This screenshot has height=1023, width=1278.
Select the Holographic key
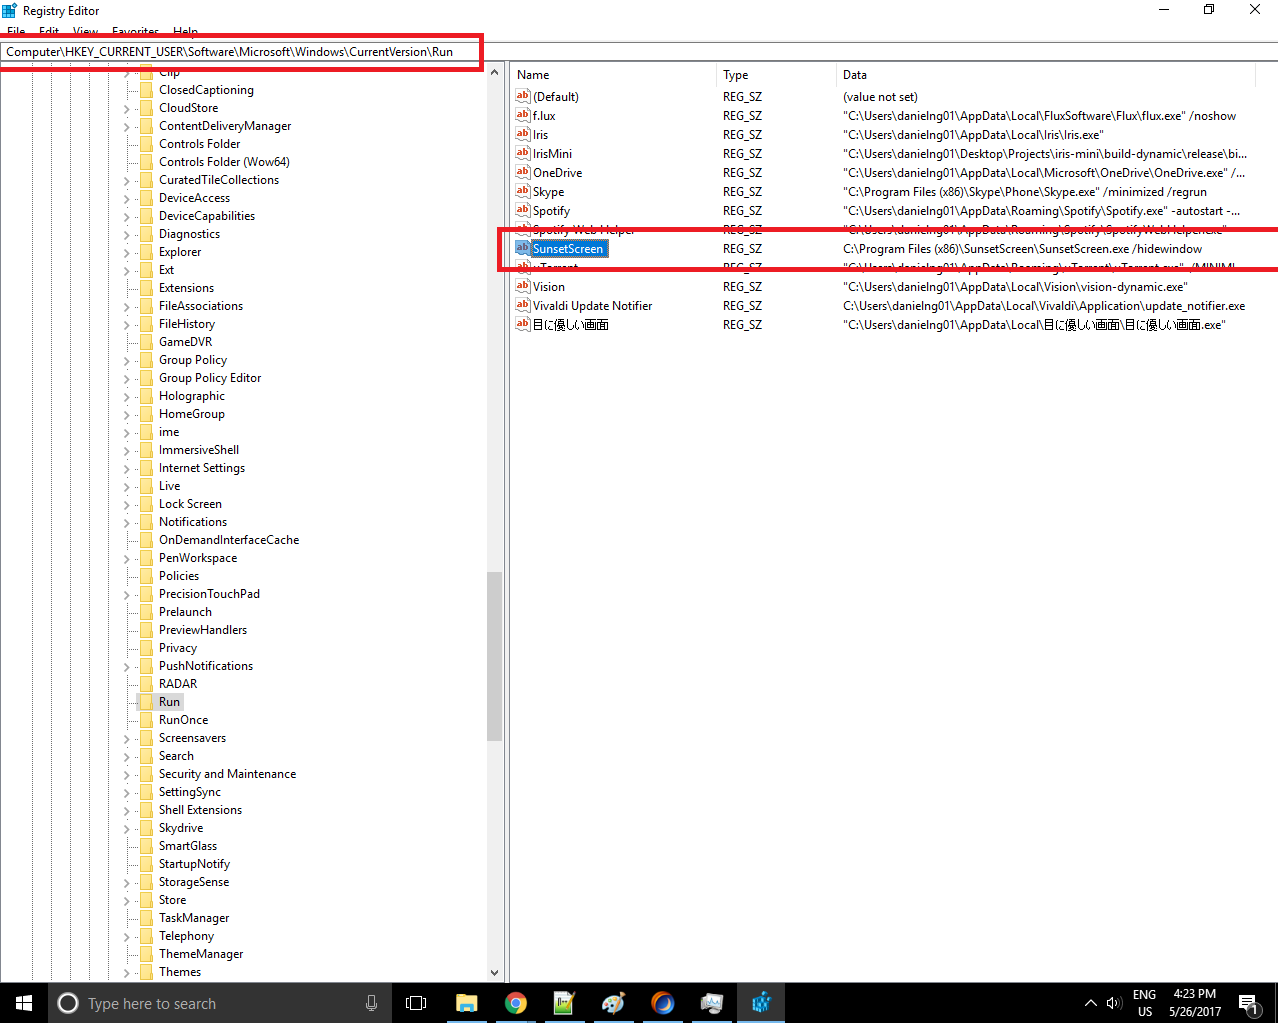tap(192, 396)
